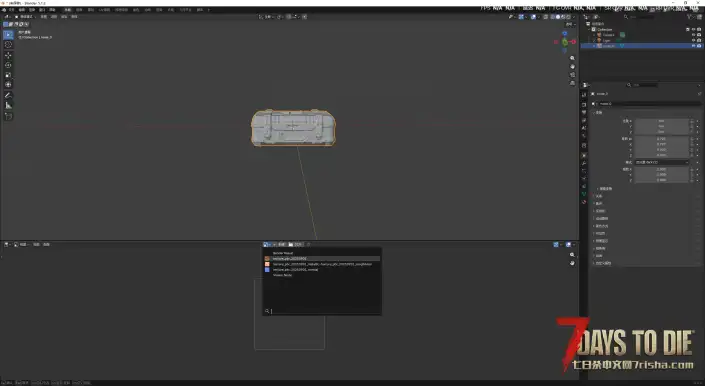This screenshot has width=705, height=386.
Task: Hide the Light object with eye icon
Action: 693,40
